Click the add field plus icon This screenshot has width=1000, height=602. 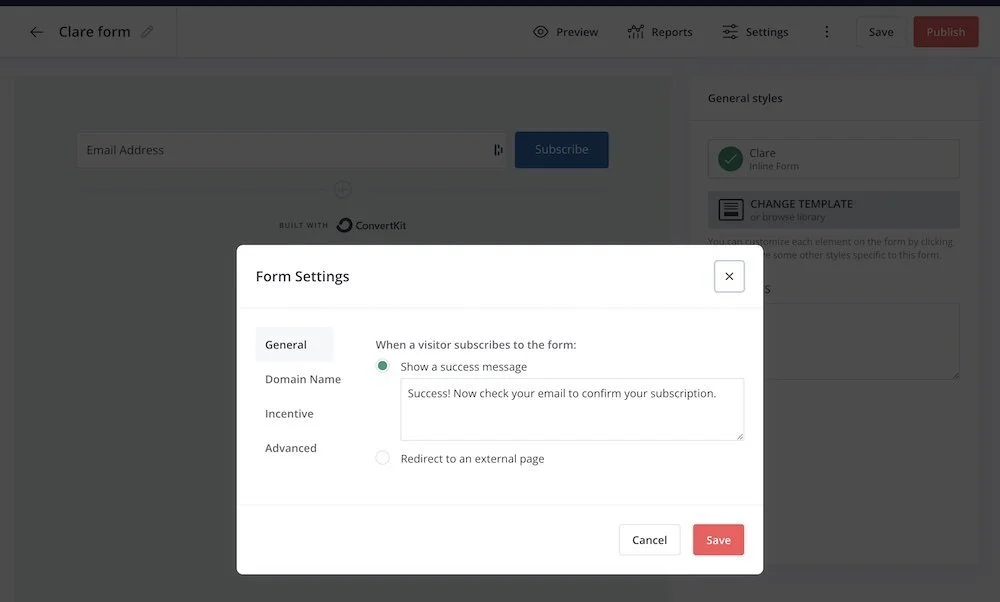coord(342,189)
